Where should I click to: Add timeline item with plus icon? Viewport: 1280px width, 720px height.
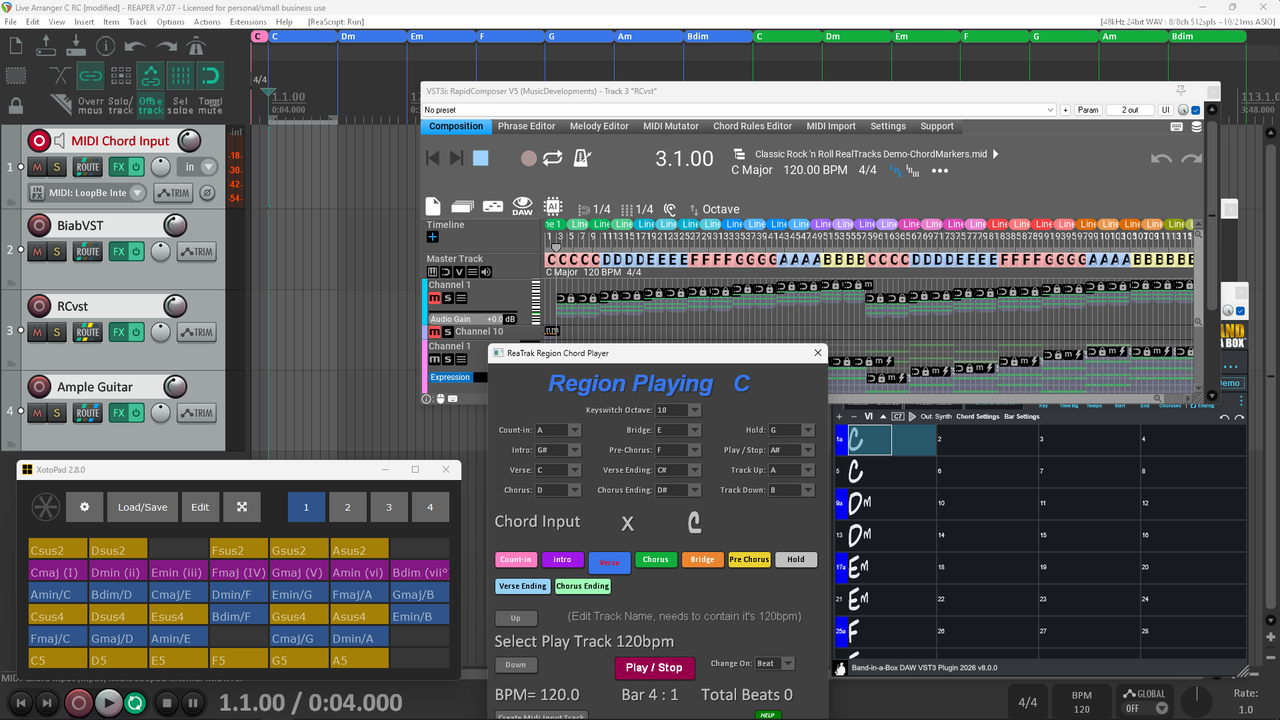point(433,237)
